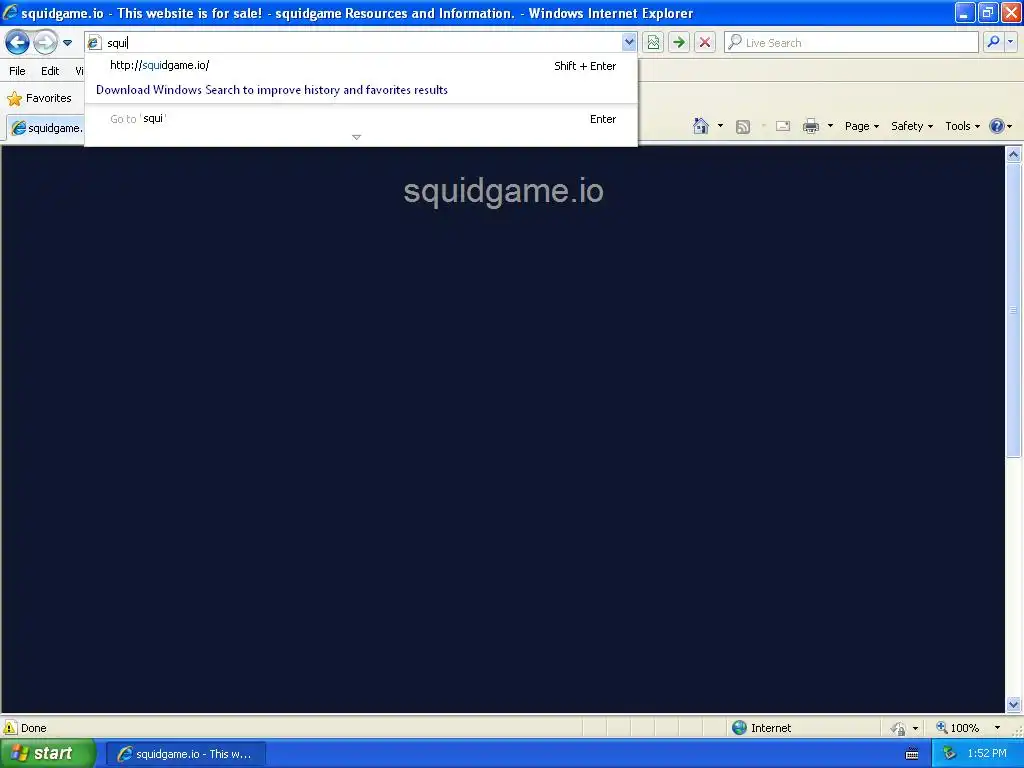The height and width of the screenshot is (768, 1024).
Task: Click the green Go arrow button
Action: click(679, 43)
